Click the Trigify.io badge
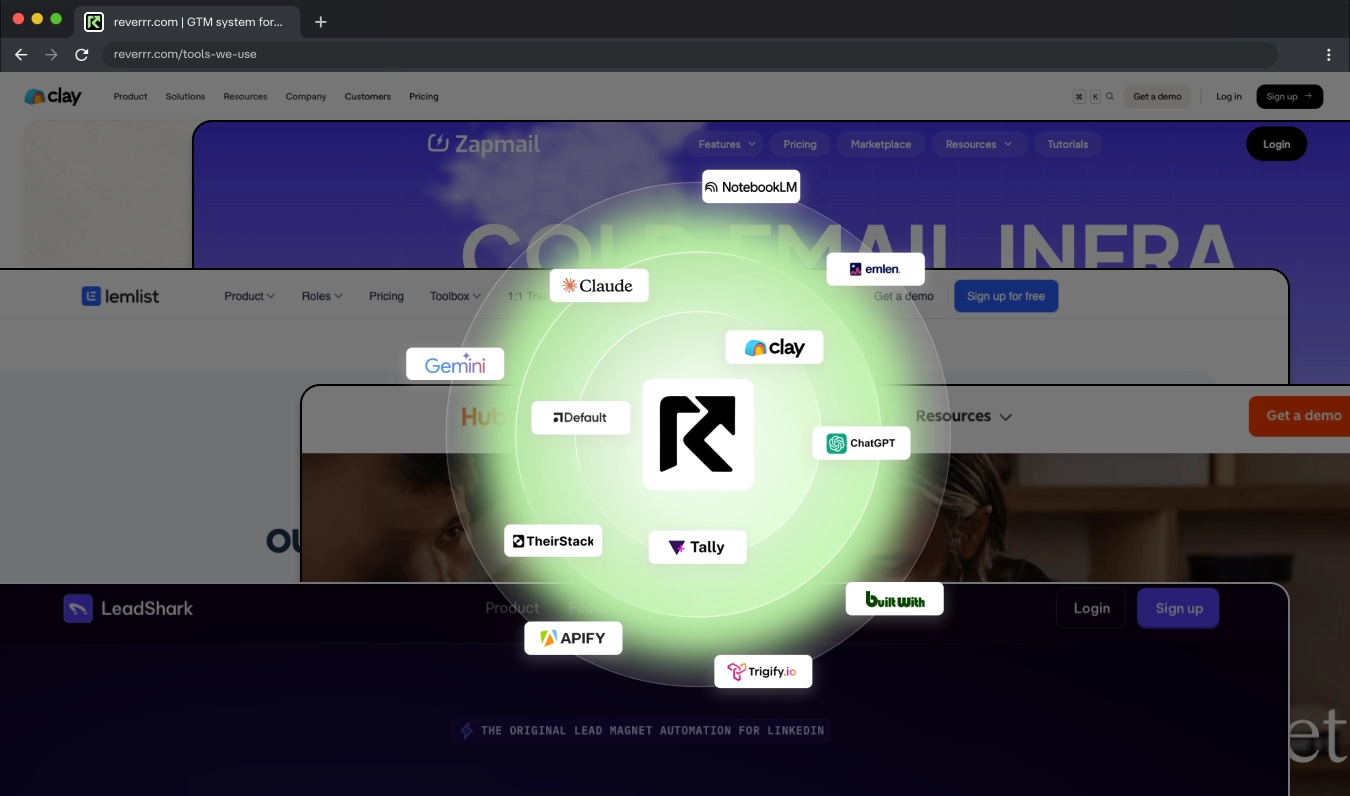 pos(763,671)
